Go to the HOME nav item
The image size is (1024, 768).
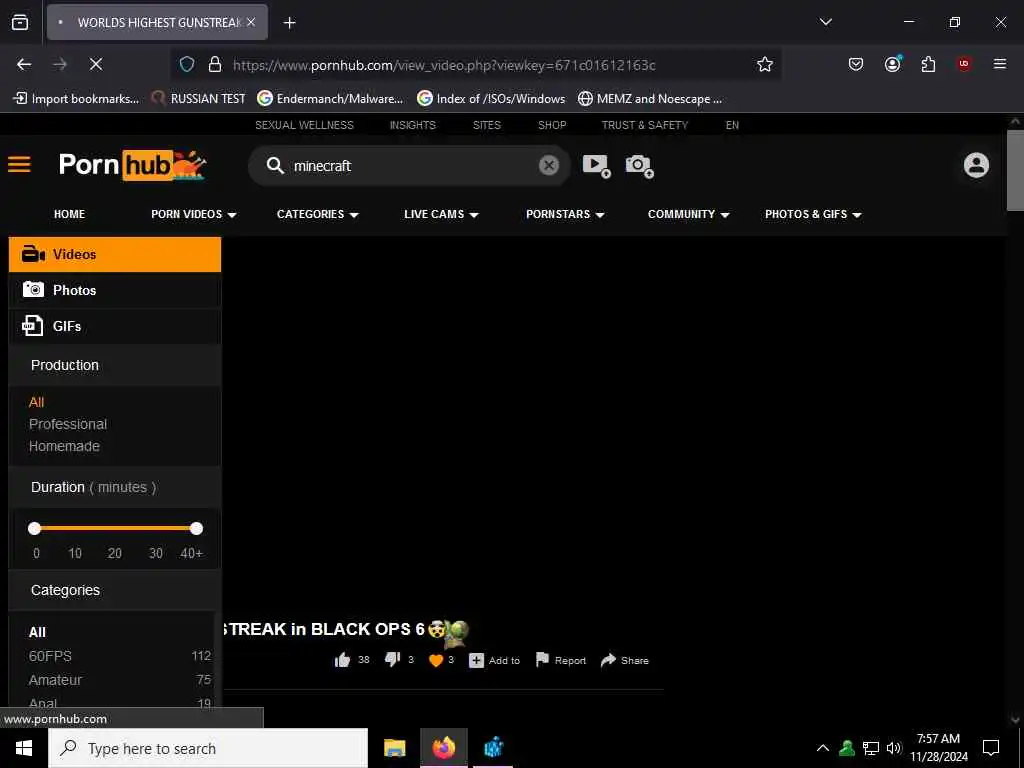coord(69,214)
